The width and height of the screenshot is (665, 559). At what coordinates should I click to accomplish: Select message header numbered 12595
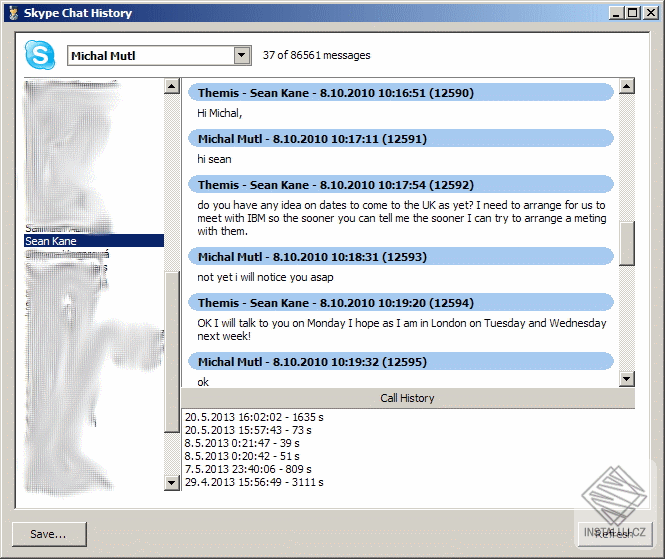(x=401, y=362)
